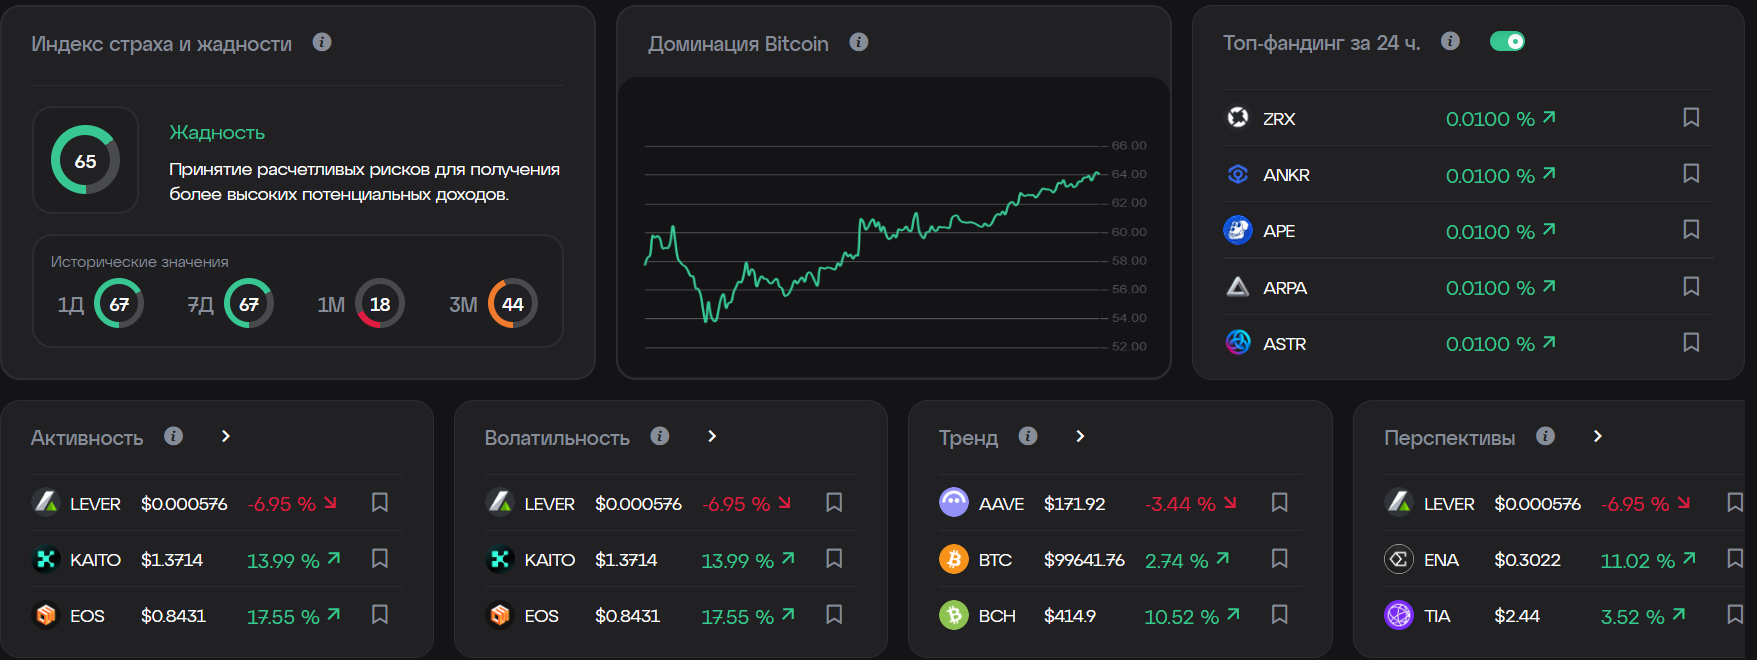Open the ANKR funding rate link
Image resolution: width=1757 pixels, height=660 pixels.
point(1500,175)
